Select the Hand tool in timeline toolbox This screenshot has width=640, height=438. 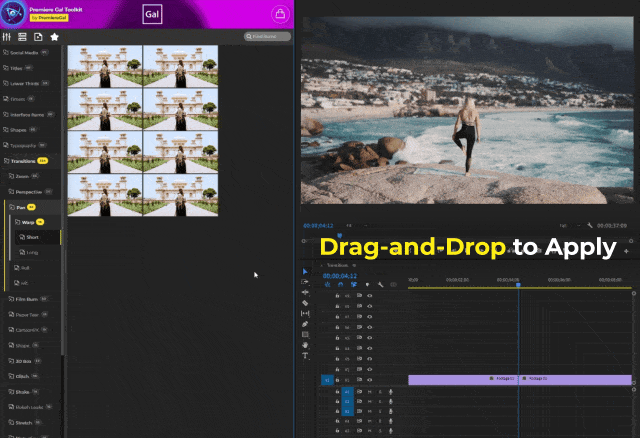305,345
